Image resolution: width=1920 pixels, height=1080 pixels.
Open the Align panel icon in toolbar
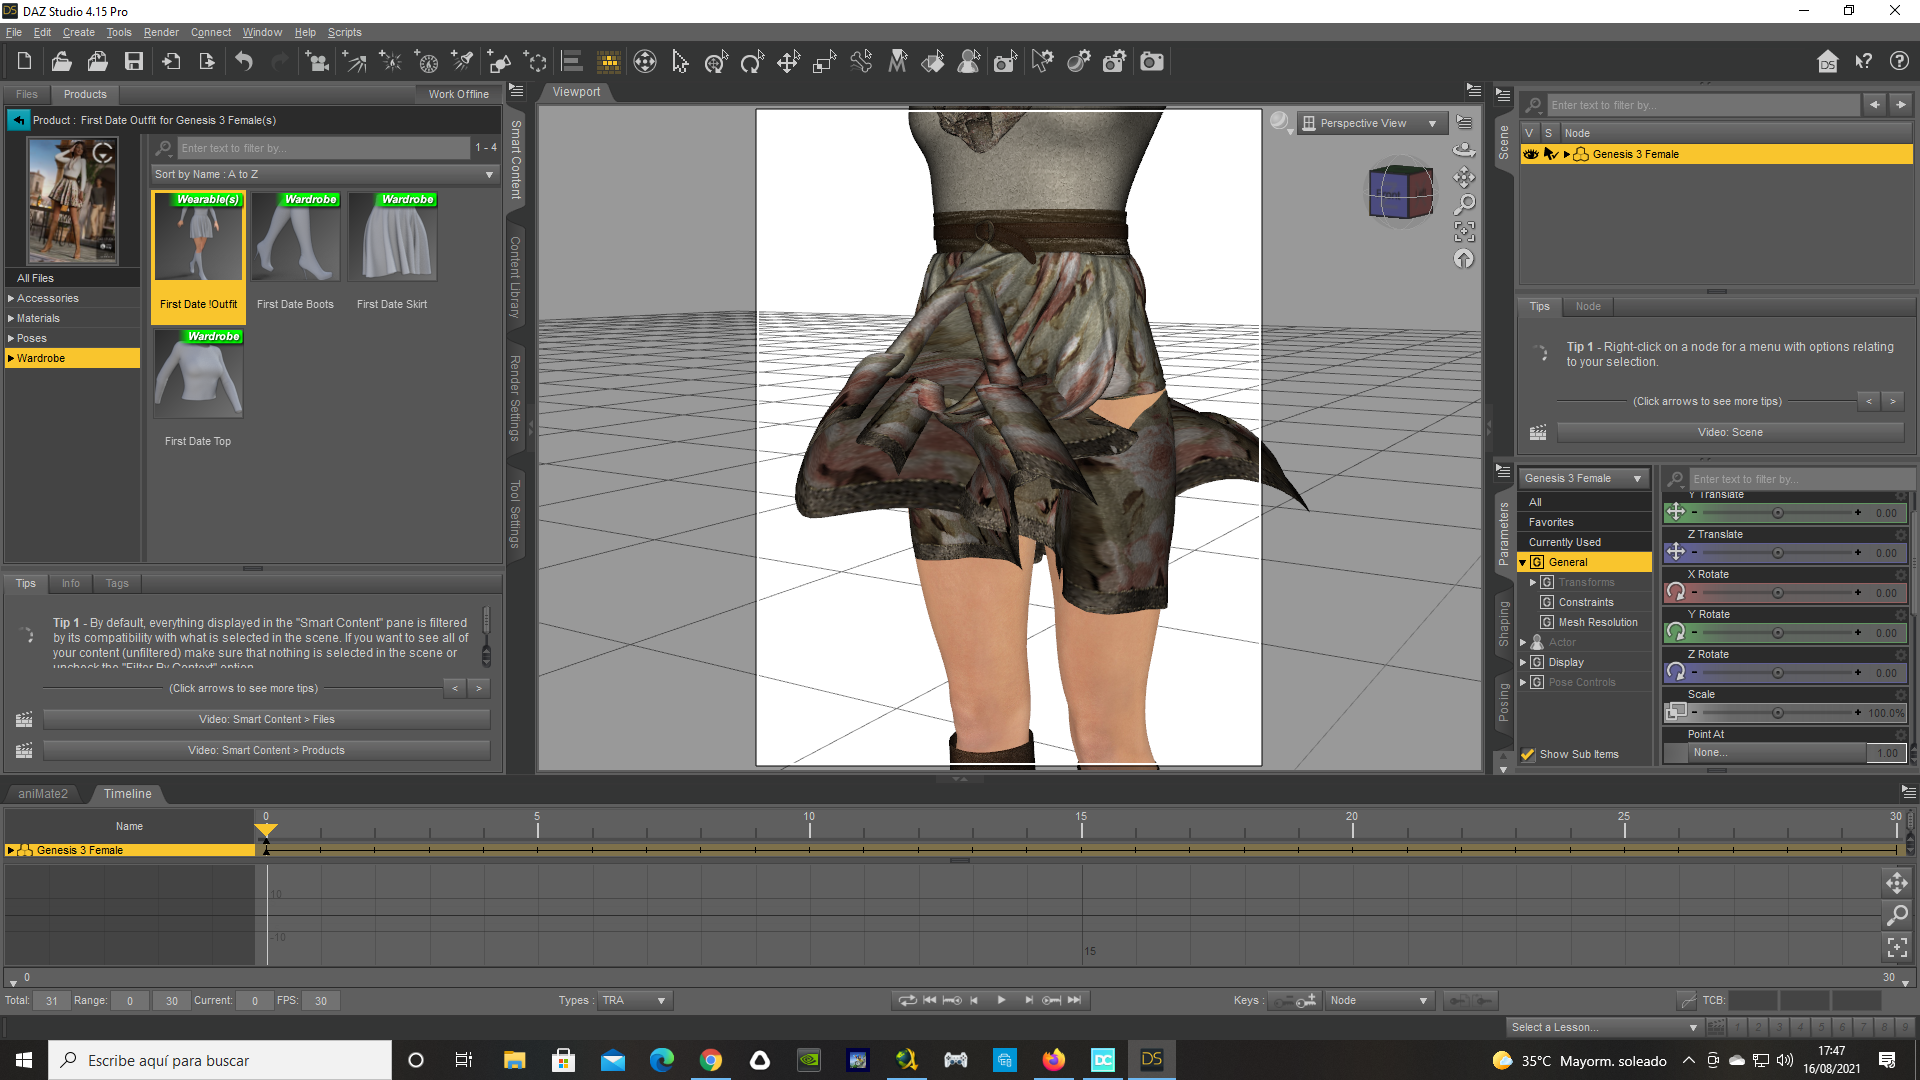click(572, 62)
